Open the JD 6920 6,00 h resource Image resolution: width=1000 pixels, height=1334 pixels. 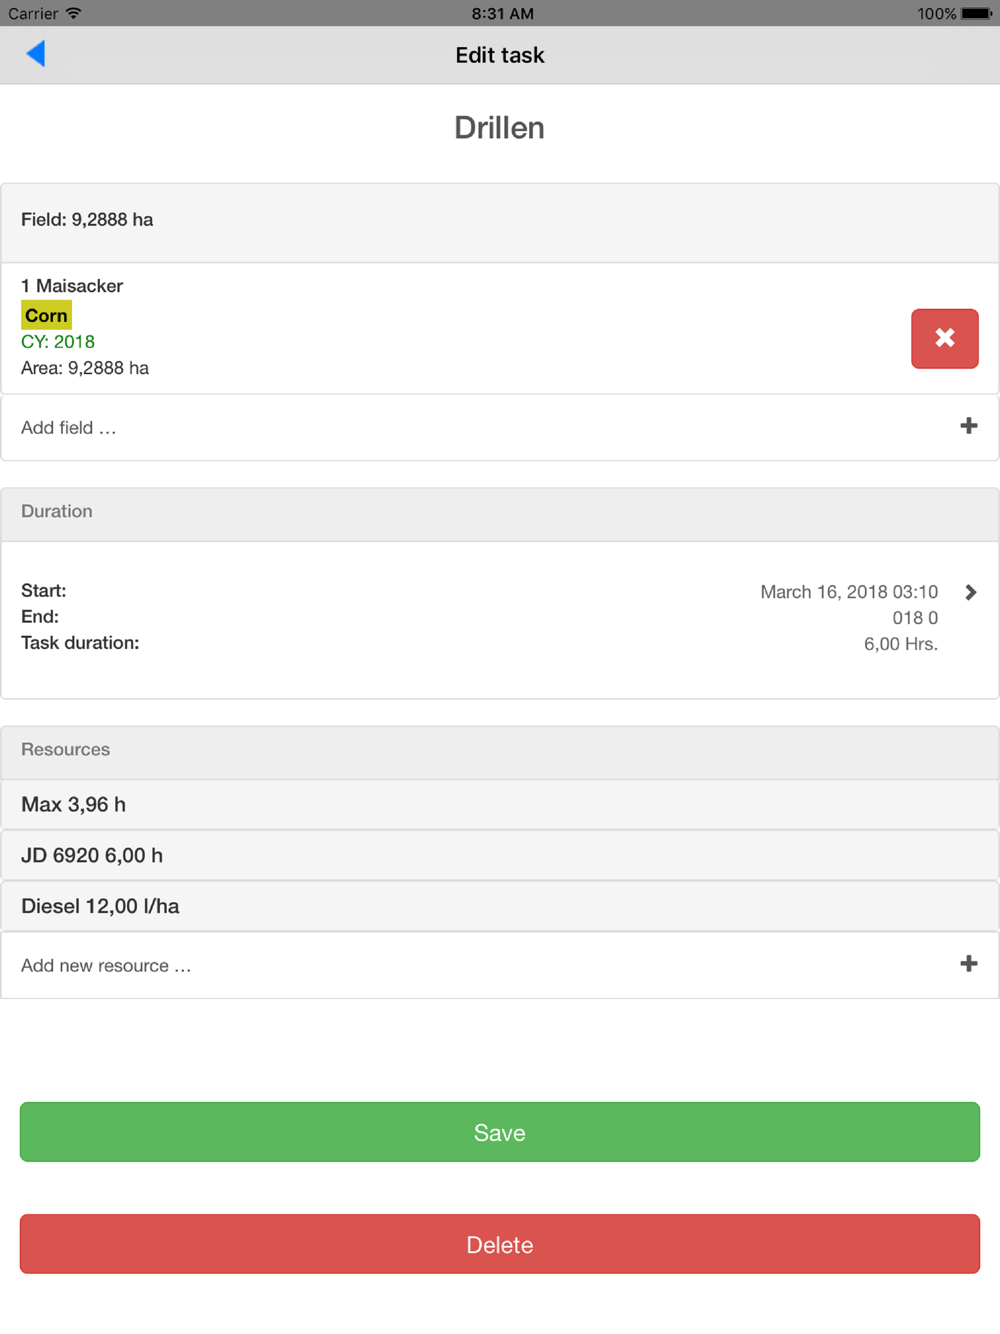(92, 856)
